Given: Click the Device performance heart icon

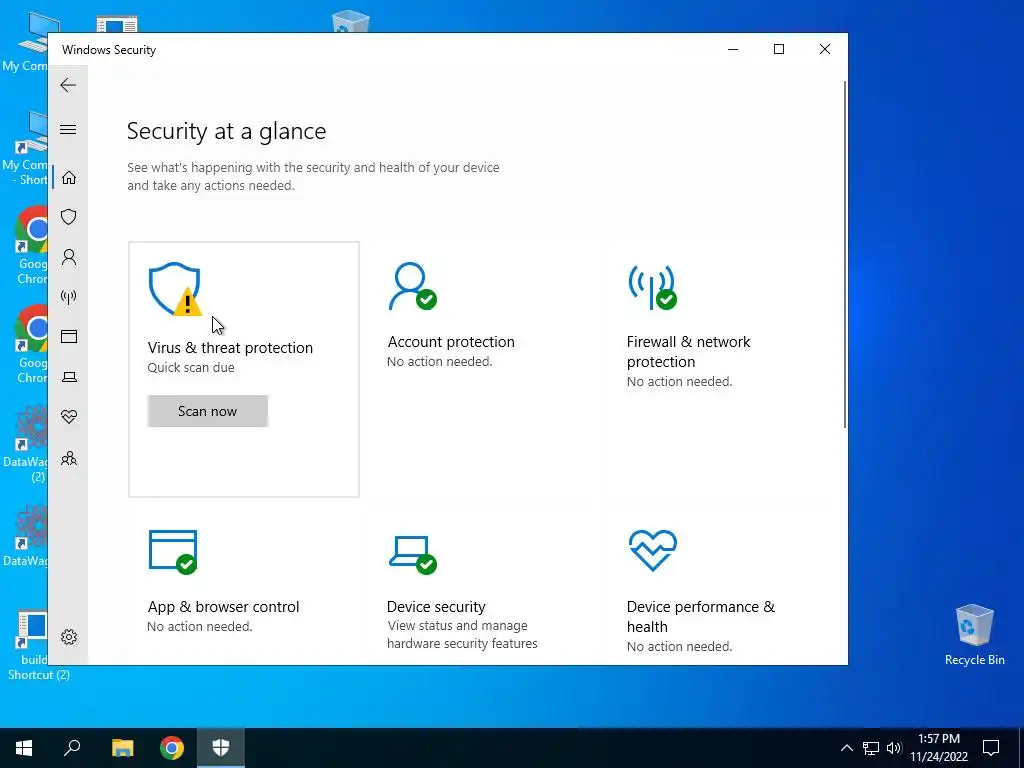Looking at the screenshot, I should click(x=652, y=551).
